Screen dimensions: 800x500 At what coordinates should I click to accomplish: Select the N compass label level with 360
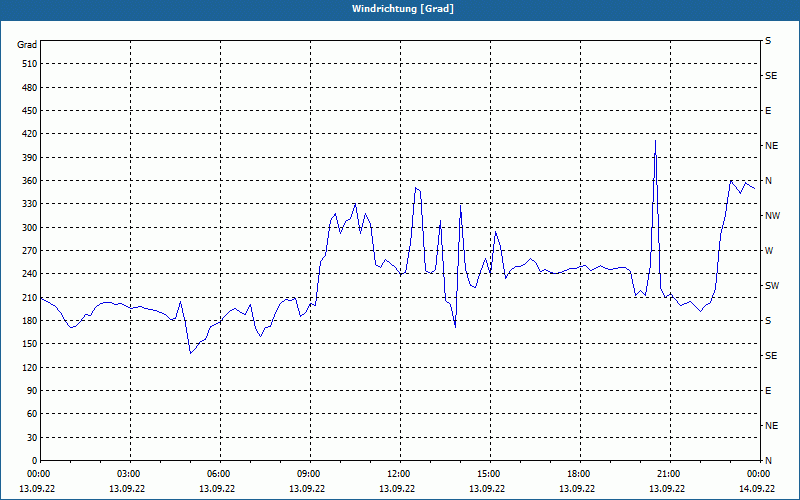point(768,181)
